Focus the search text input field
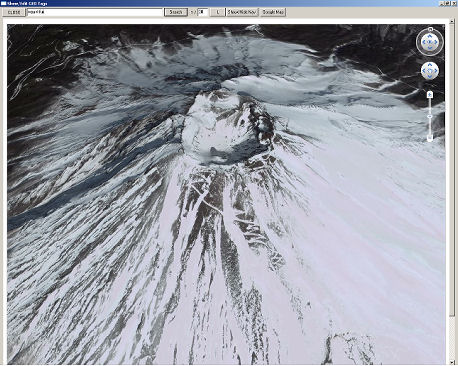 [95, 12]
